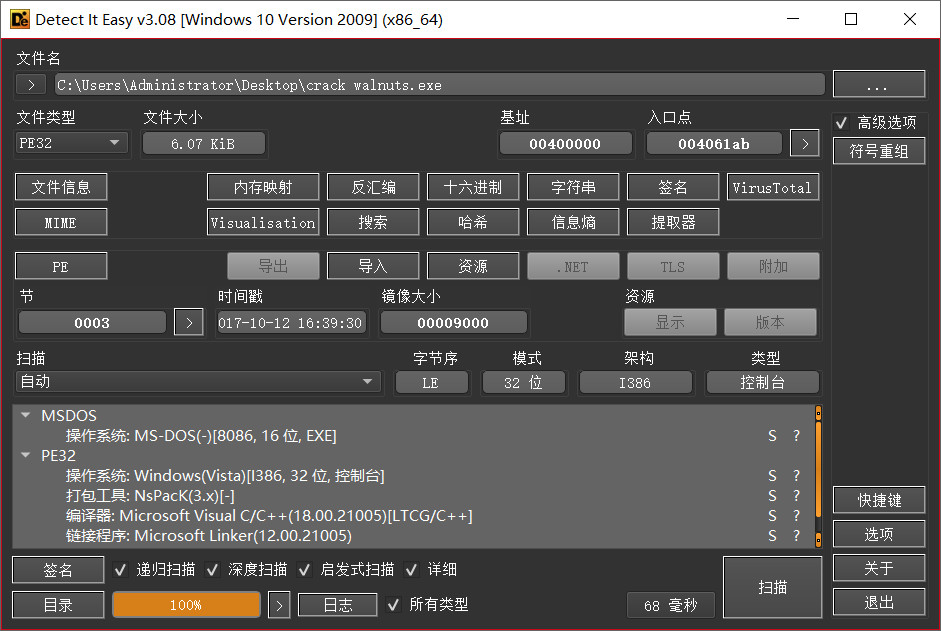Click S for MS-DOS operating system row
Viewport: 941px width, 631px height.
point(772,436)
